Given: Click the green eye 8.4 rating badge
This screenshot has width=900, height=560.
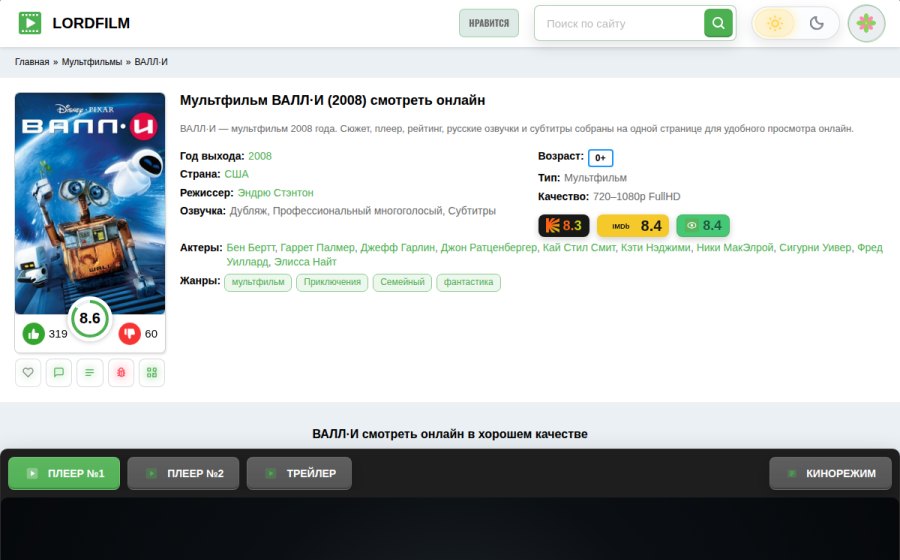Looking at the screenshot, I should [x=703, y=225].
